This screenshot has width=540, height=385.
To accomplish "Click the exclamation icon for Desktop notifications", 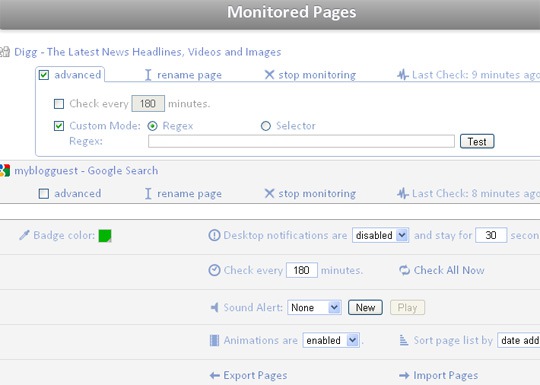I will coord(214,235).
